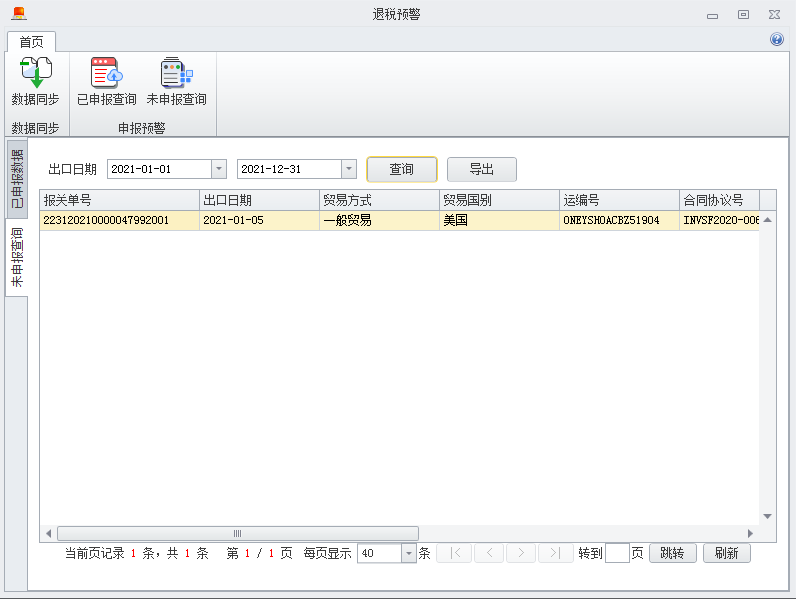Select the ONEYSHOACBZ51904 cell
The height and width of the screenshot is (599, 796).
[619, 220]
